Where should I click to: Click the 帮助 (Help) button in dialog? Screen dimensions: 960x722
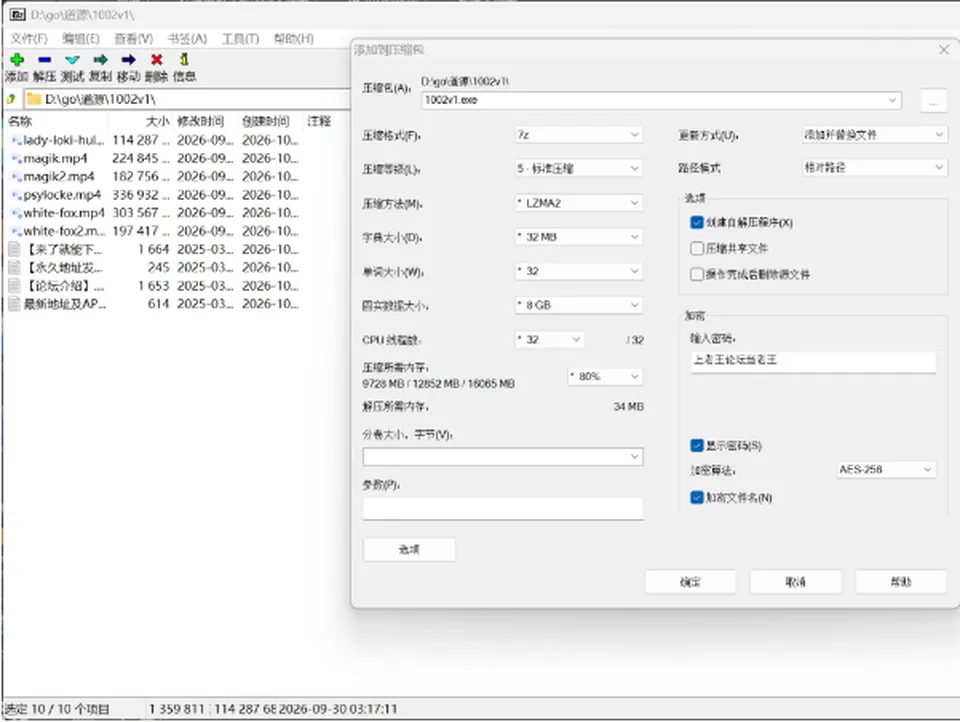pyautogui.click(x=901, y=582)
